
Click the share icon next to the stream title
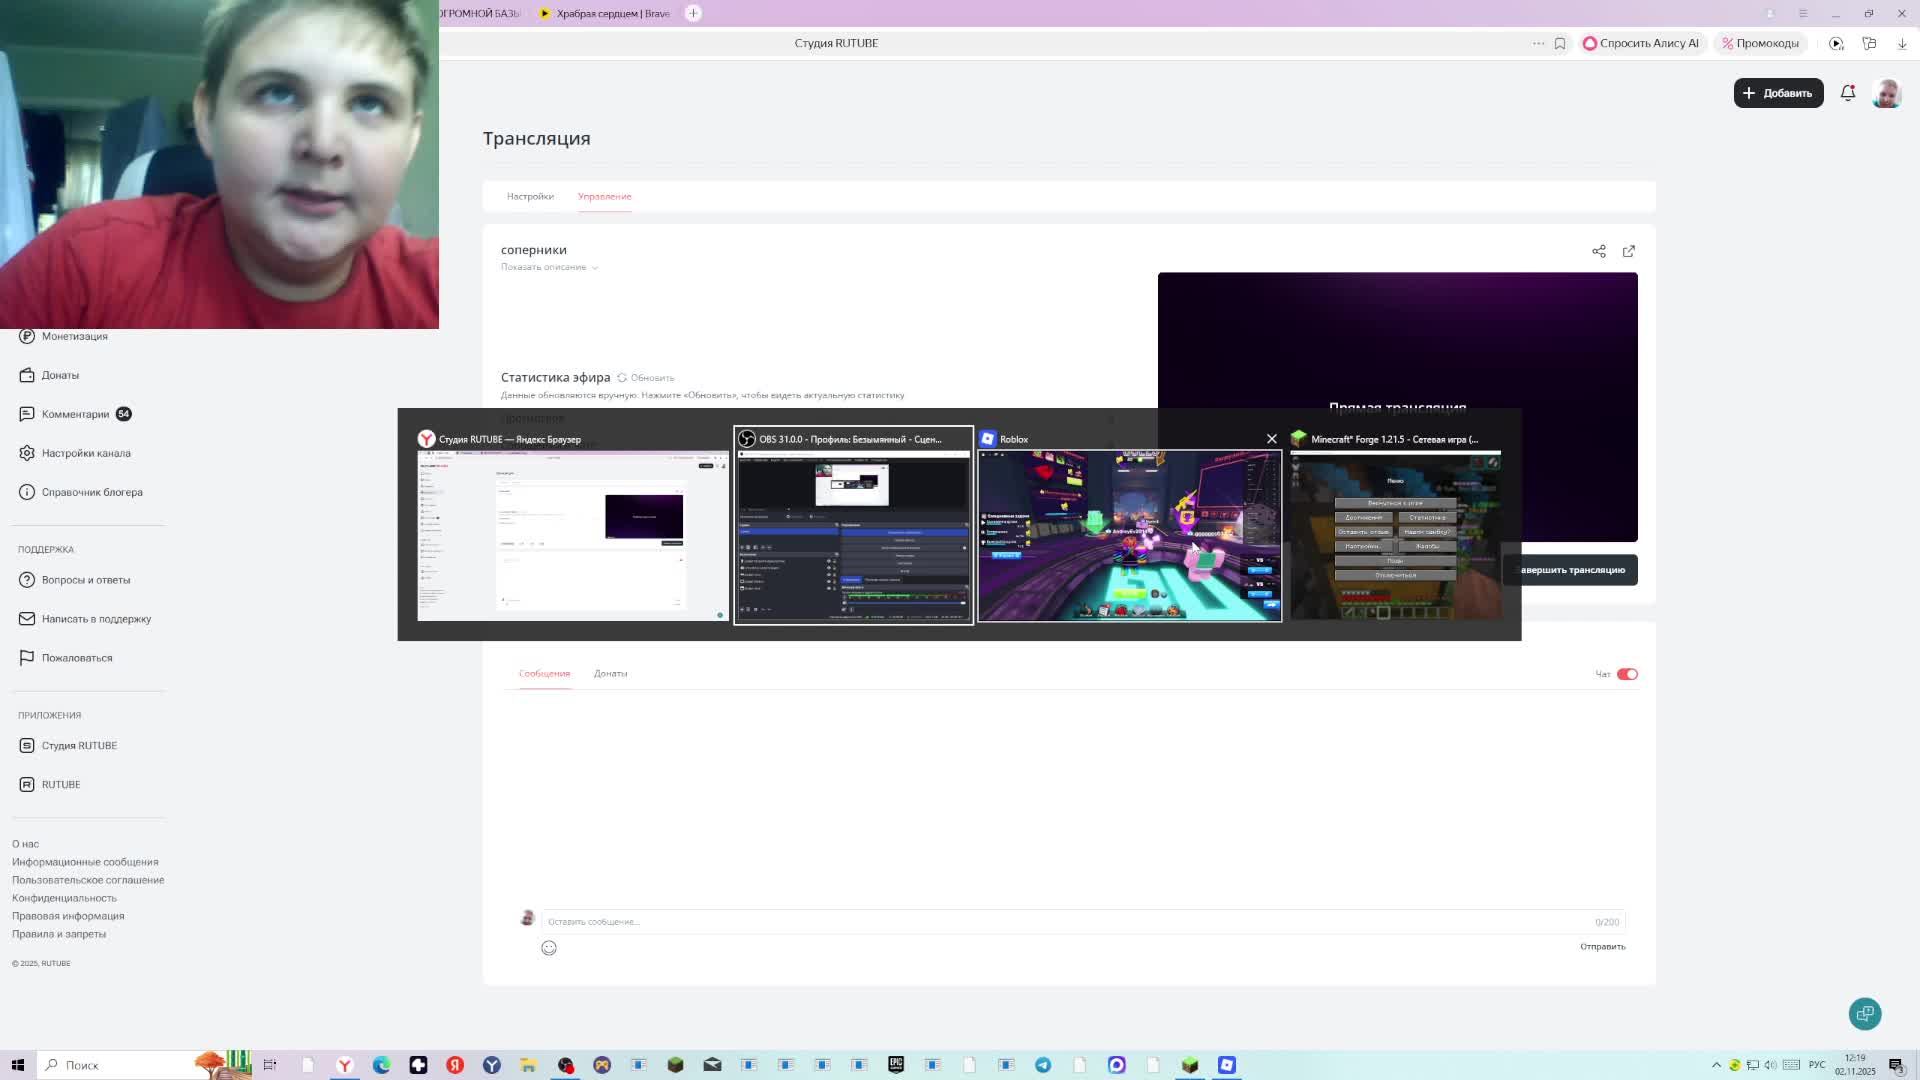(1598, 251)
